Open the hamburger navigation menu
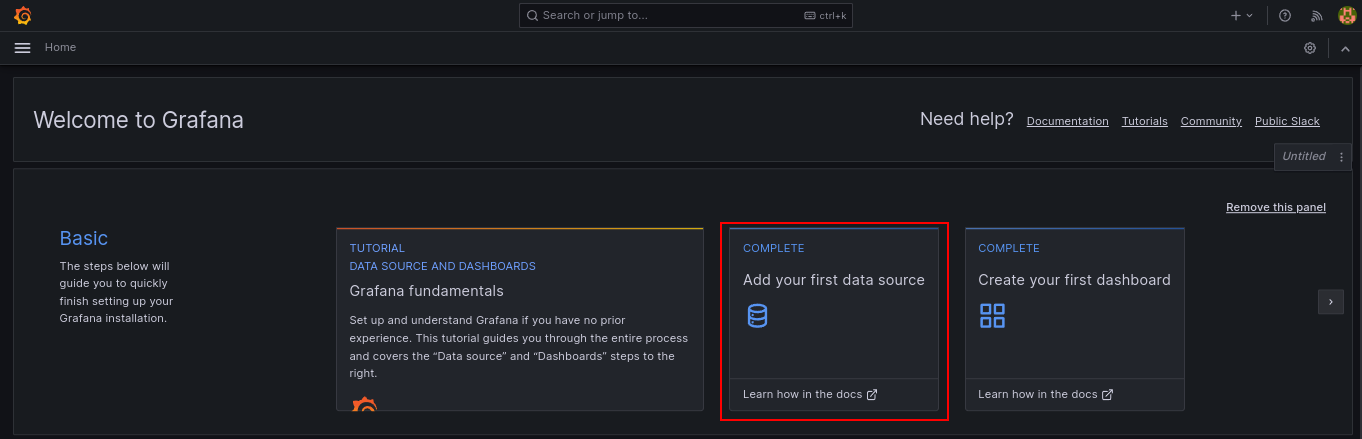1362x439 pixels. (x=22, y=48)
